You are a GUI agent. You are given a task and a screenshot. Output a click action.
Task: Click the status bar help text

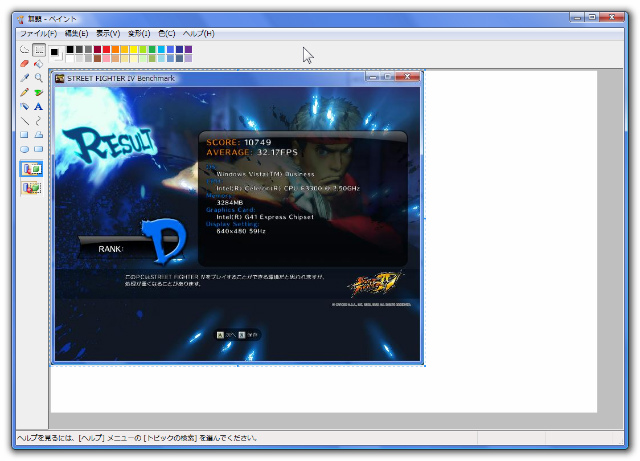point(137,438)
